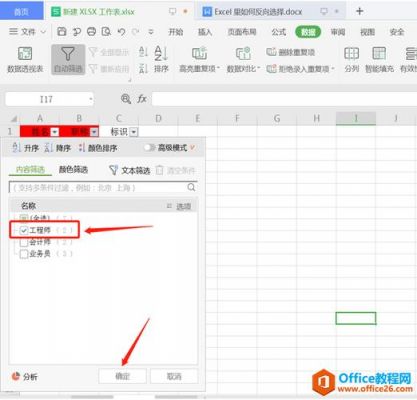The image size is (417, 400).
Task: Expand the 拒绝录入重复项 dropdown arrow
Action: [333, 69]
